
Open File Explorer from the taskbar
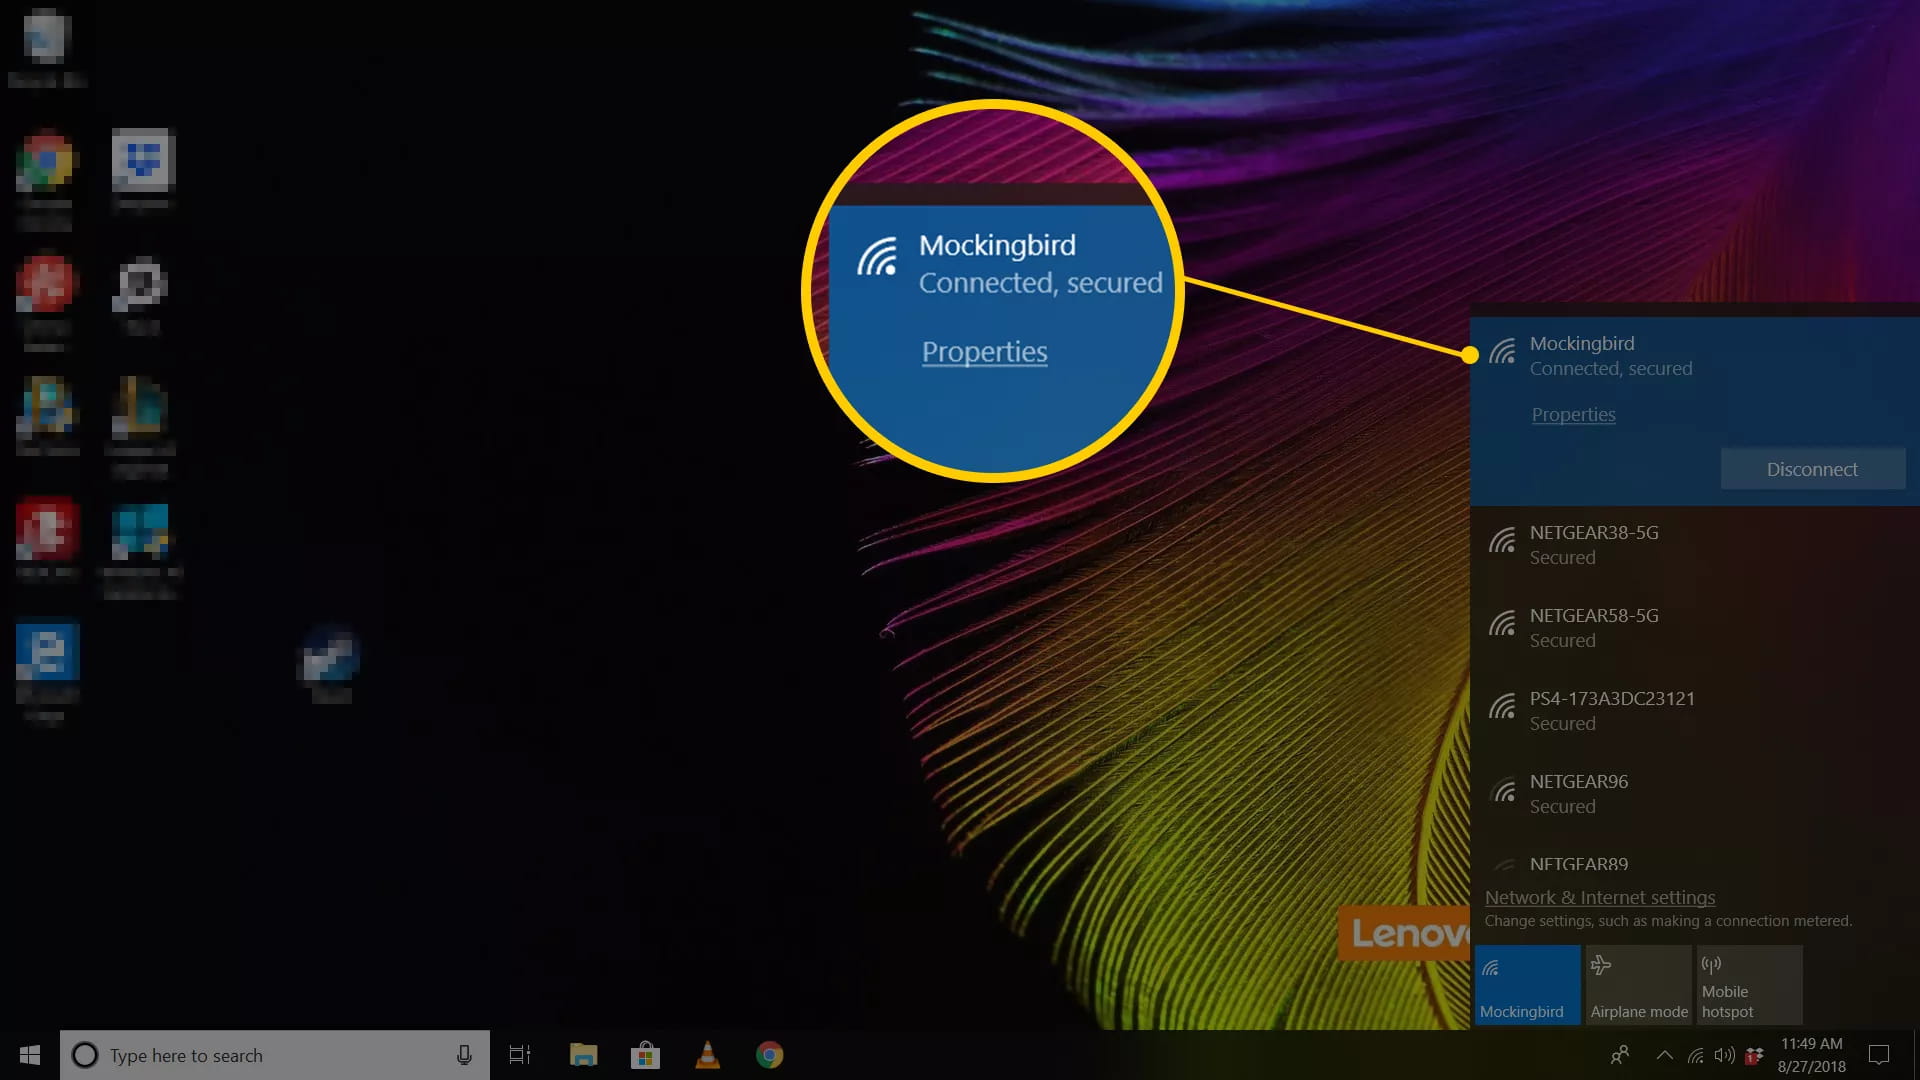583,1055
